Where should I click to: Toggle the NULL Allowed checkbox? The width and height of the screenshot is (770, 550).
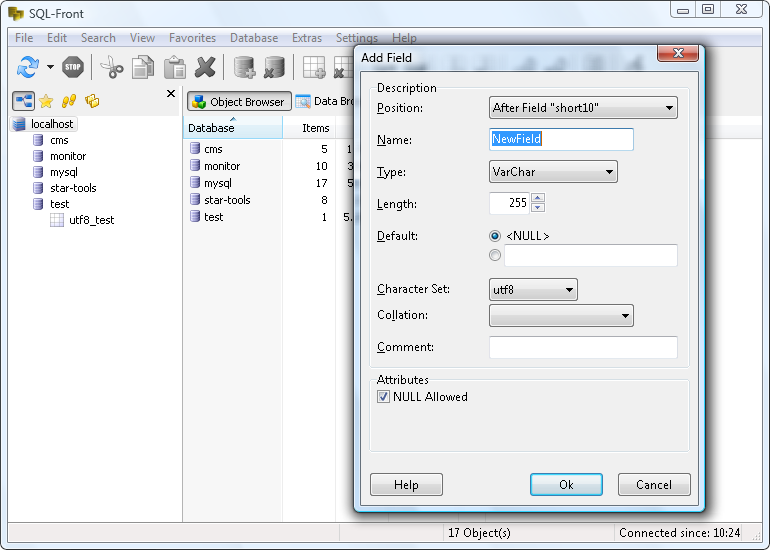pos(383,397)
